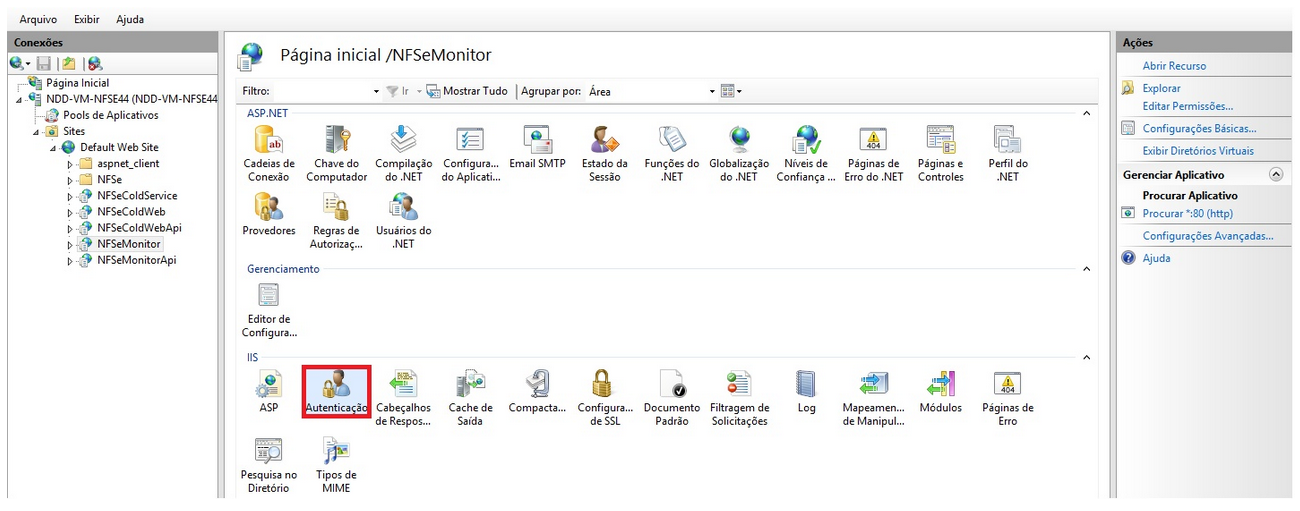Select NFSeColdWebApi in the tree
The height and width of the screenshot is (511, 1300).
(139, 228)
